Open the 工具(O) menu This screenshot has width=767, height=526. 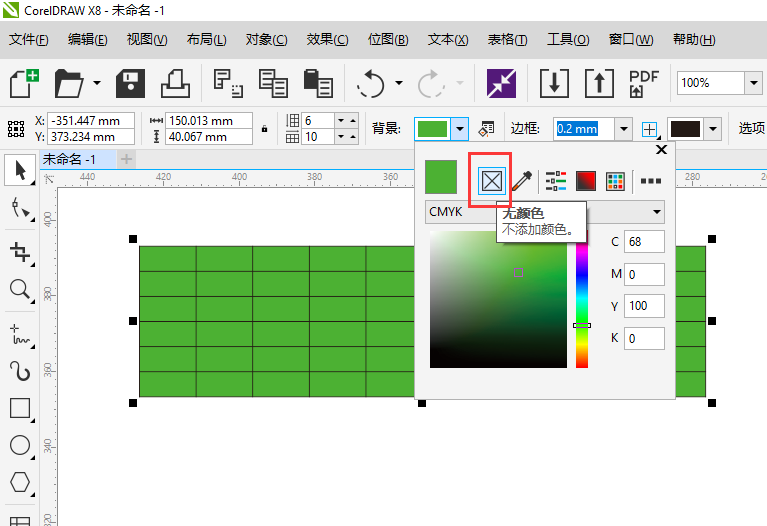(568, 39)
